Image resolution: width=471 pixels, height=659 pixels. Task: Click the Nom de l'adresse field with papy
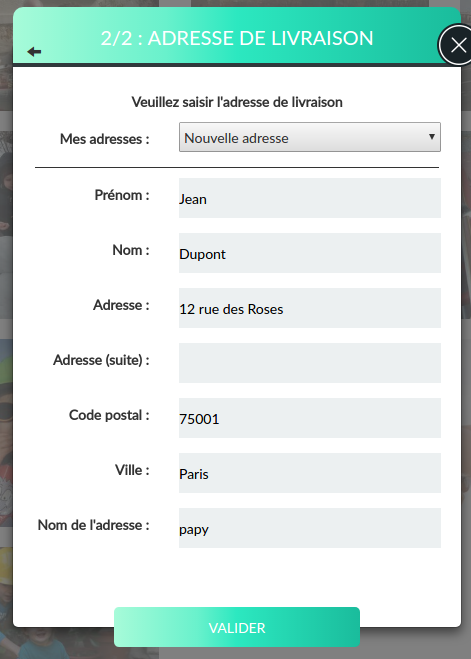(x=310, y=528)
